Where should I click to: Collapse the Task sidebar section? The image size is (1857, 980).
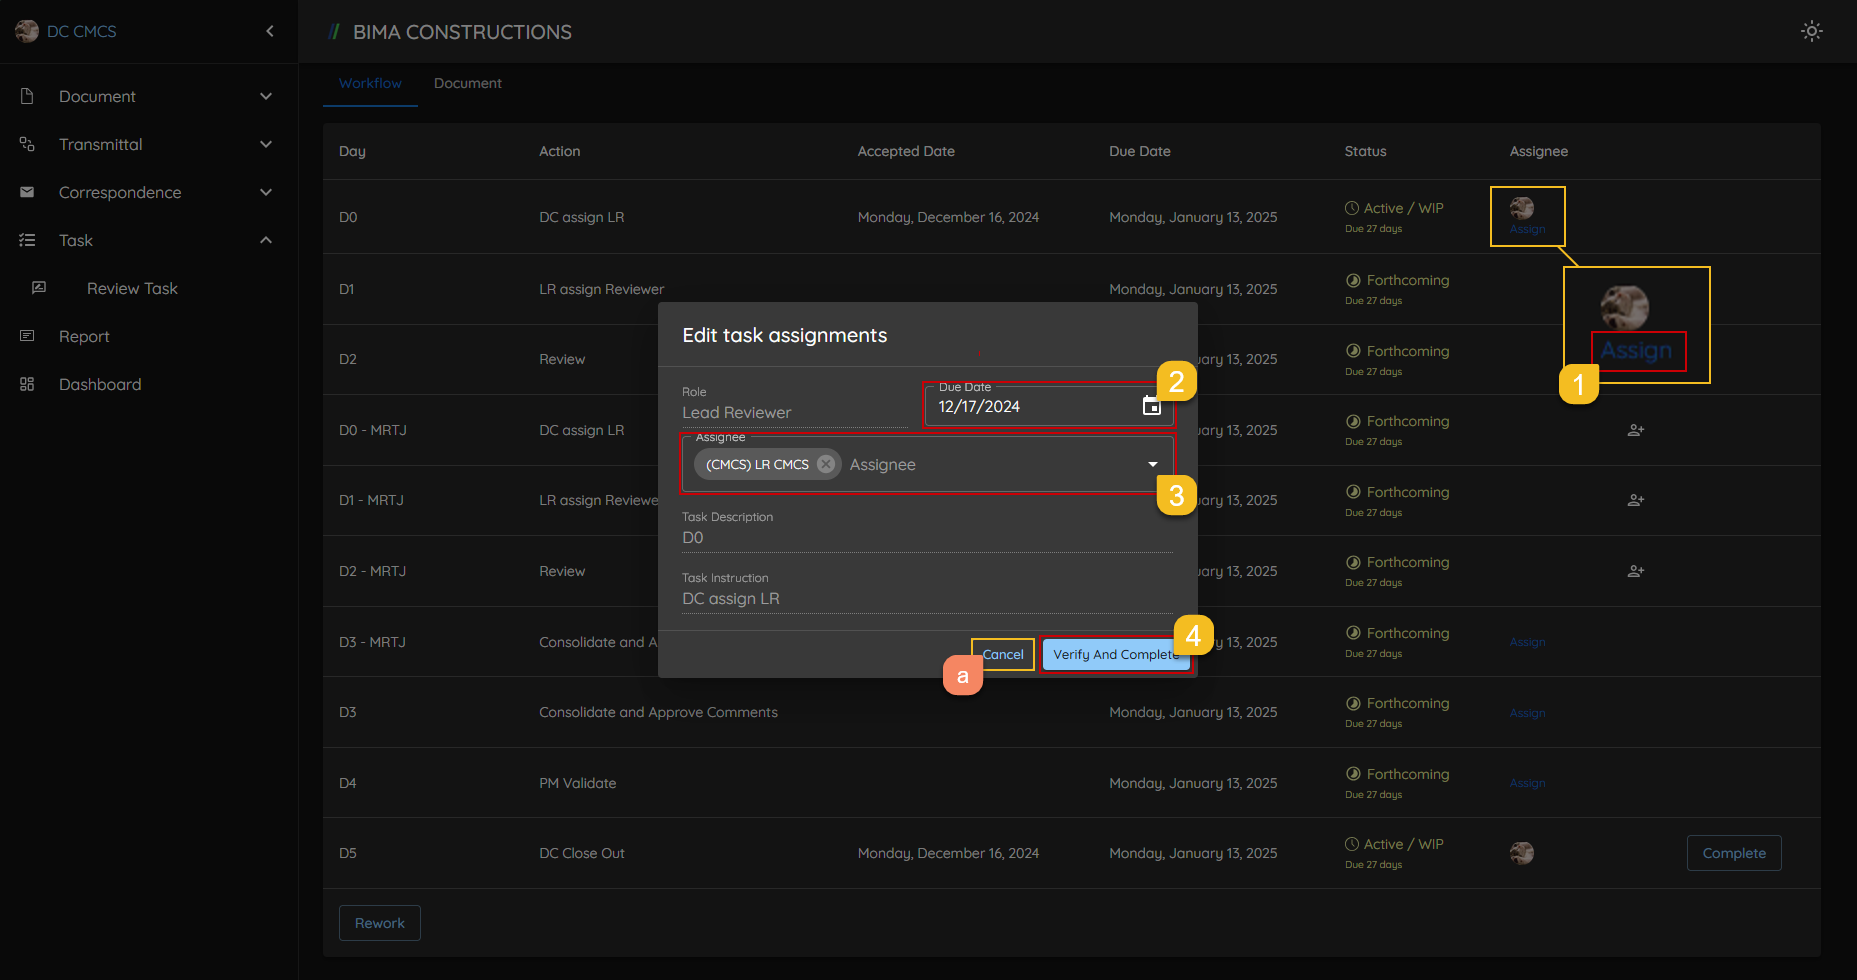tap(266, 240)
